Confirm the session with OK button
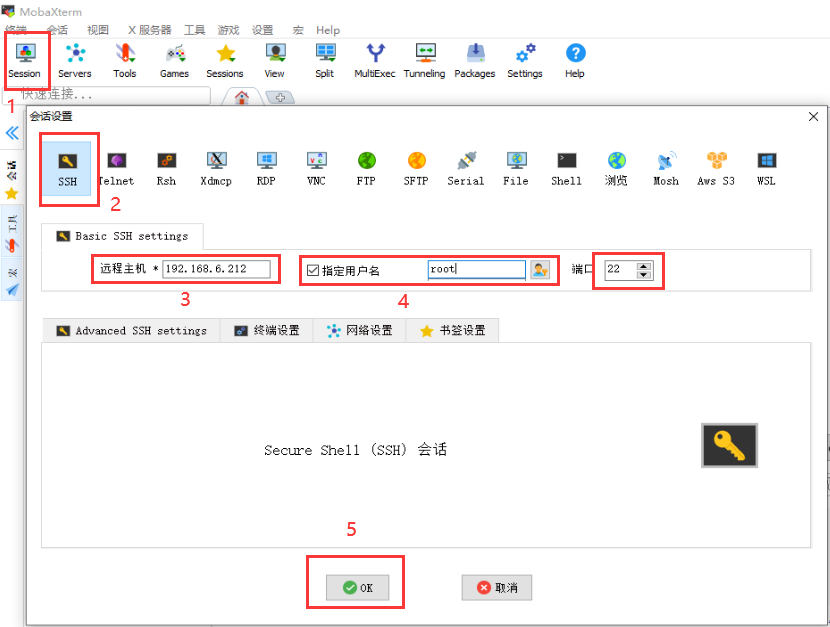Viewport: 830px width, 627px height. [357, 587]
